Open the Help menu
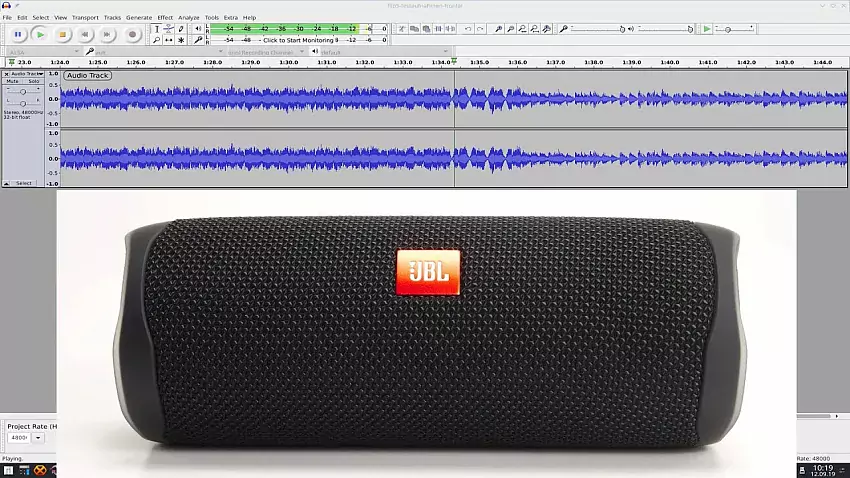Viewport: 850px width, 478px height. (249, 17)
